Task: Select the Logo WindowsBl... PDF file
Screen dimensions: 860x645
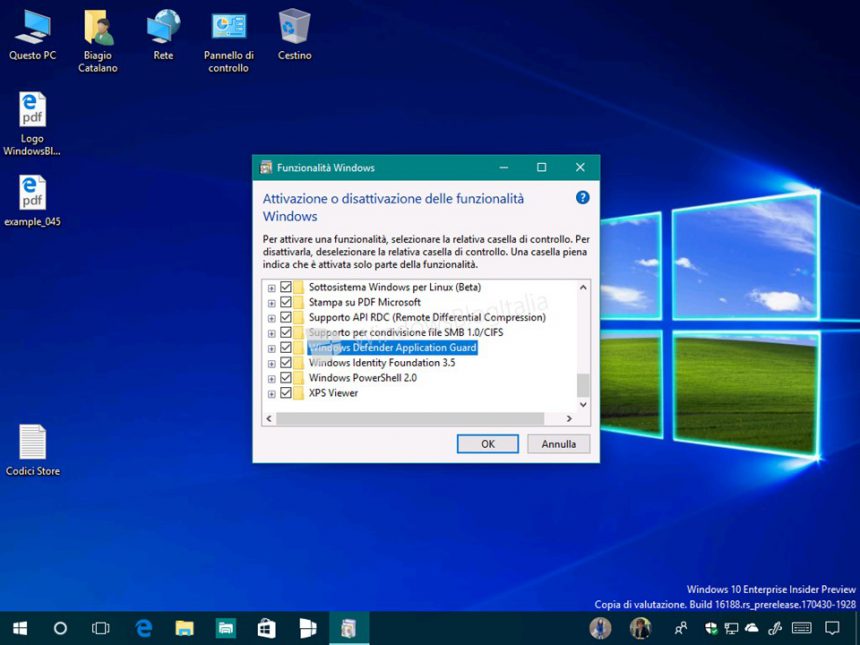Action: coord(32,124)
